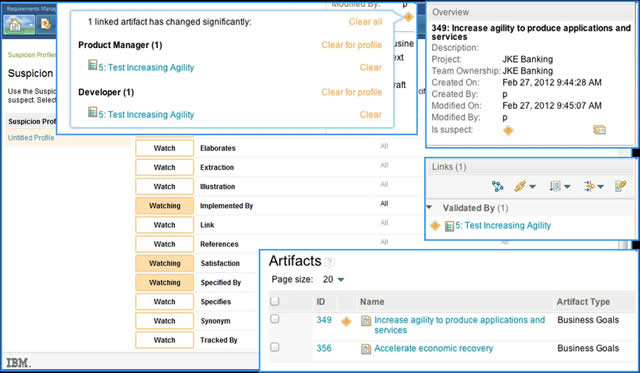Open artifact ID 349 link
The width and height of the screenshot is (640, 373).
point(324,320)
